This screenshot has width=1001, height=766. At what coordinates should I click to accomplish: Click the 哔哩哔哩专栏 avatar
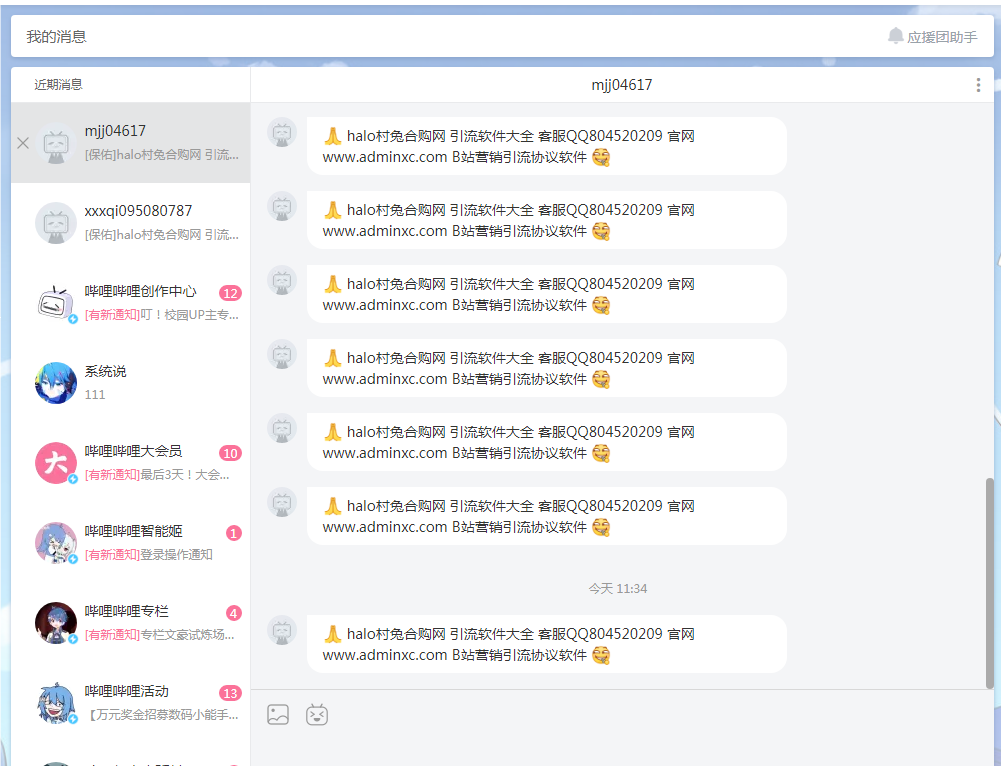pyautogui.click(x=55, y=622)
